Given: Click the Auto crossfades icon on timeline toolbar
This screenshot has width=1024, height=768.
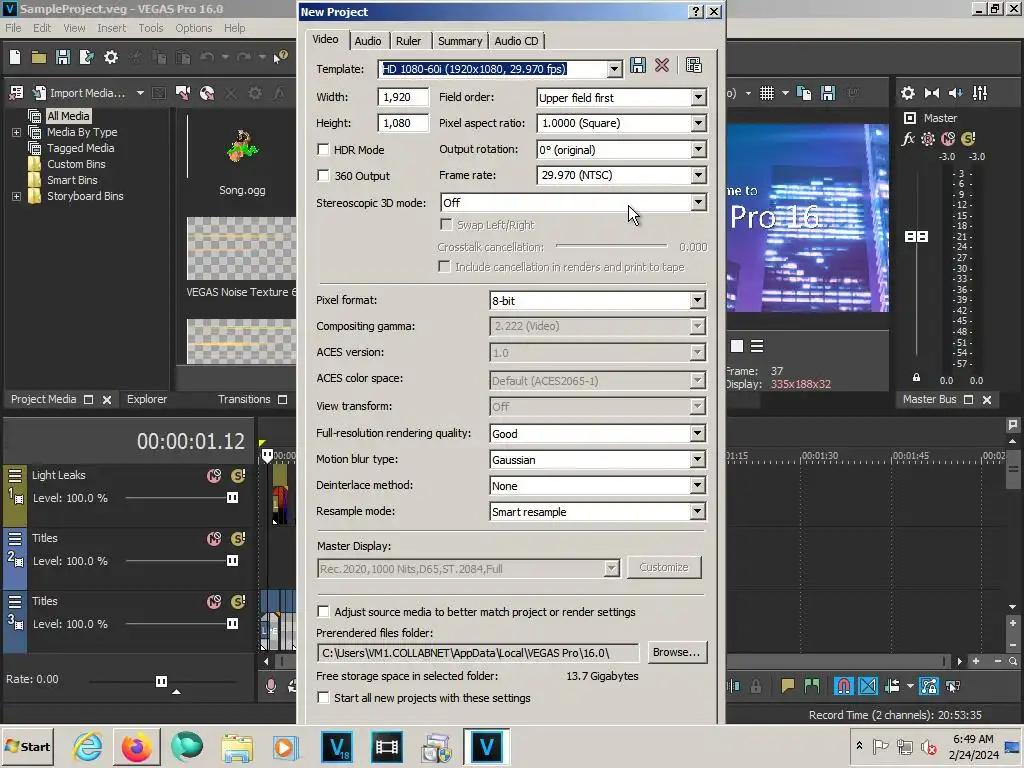Looking at the screenshot, I should [868, 686].
